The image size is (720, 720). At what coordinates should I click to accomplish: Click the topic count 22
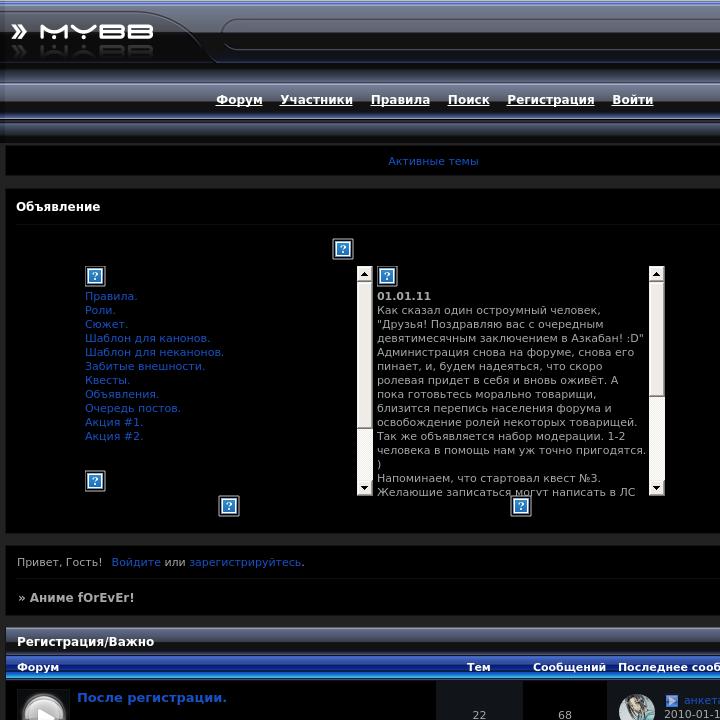click(479, 715)
